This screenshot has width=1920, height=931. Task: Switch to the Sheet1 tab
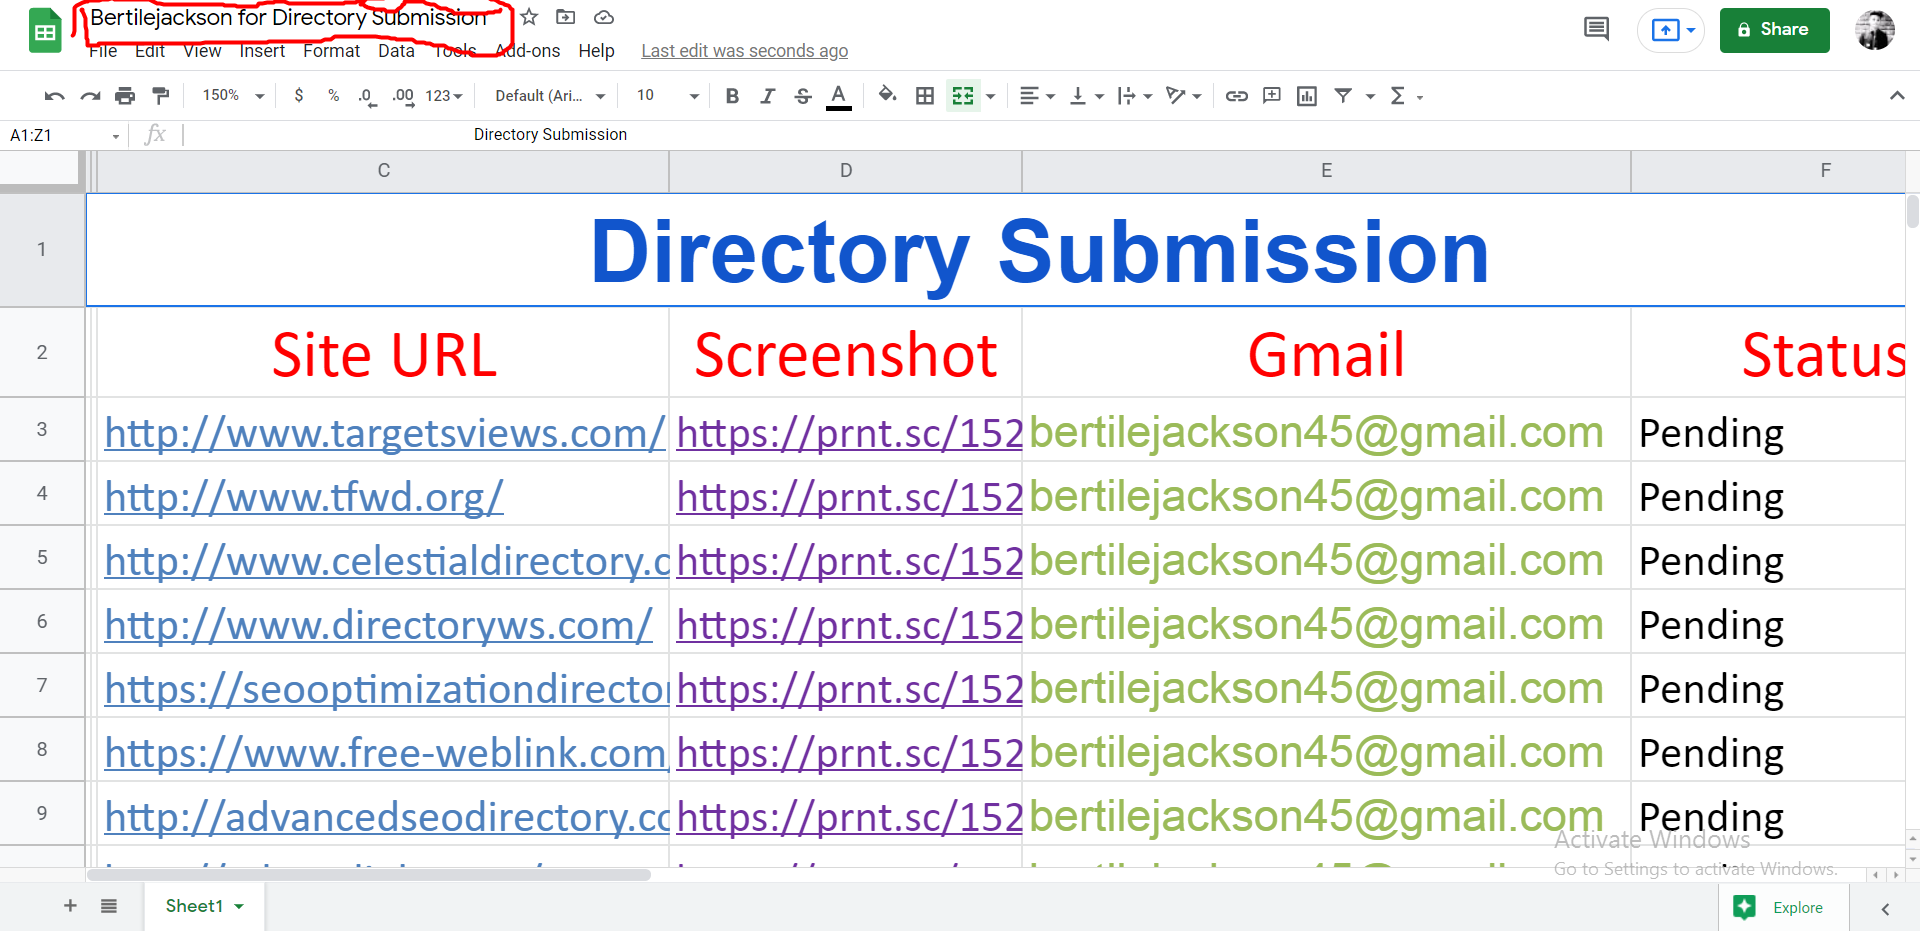pos(195,905)
